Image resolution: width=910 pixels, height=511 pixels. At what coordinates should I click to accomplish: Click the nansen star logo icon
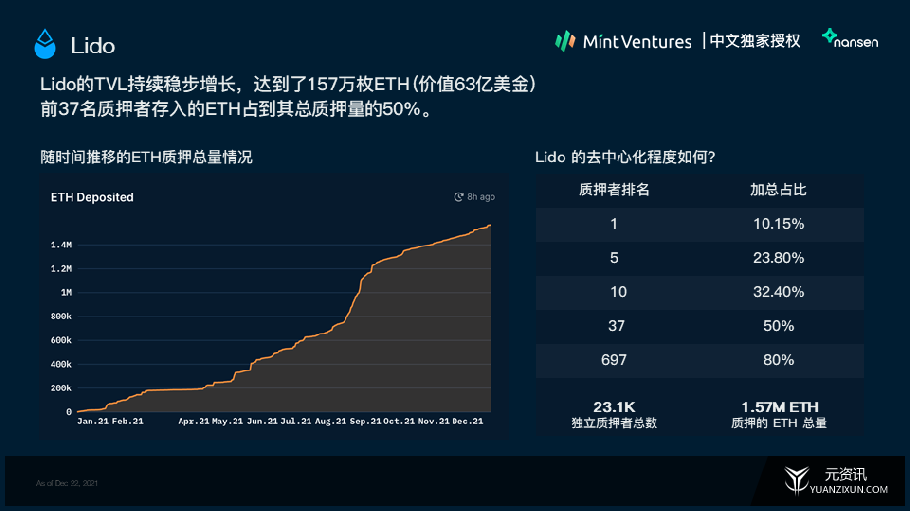829,36
